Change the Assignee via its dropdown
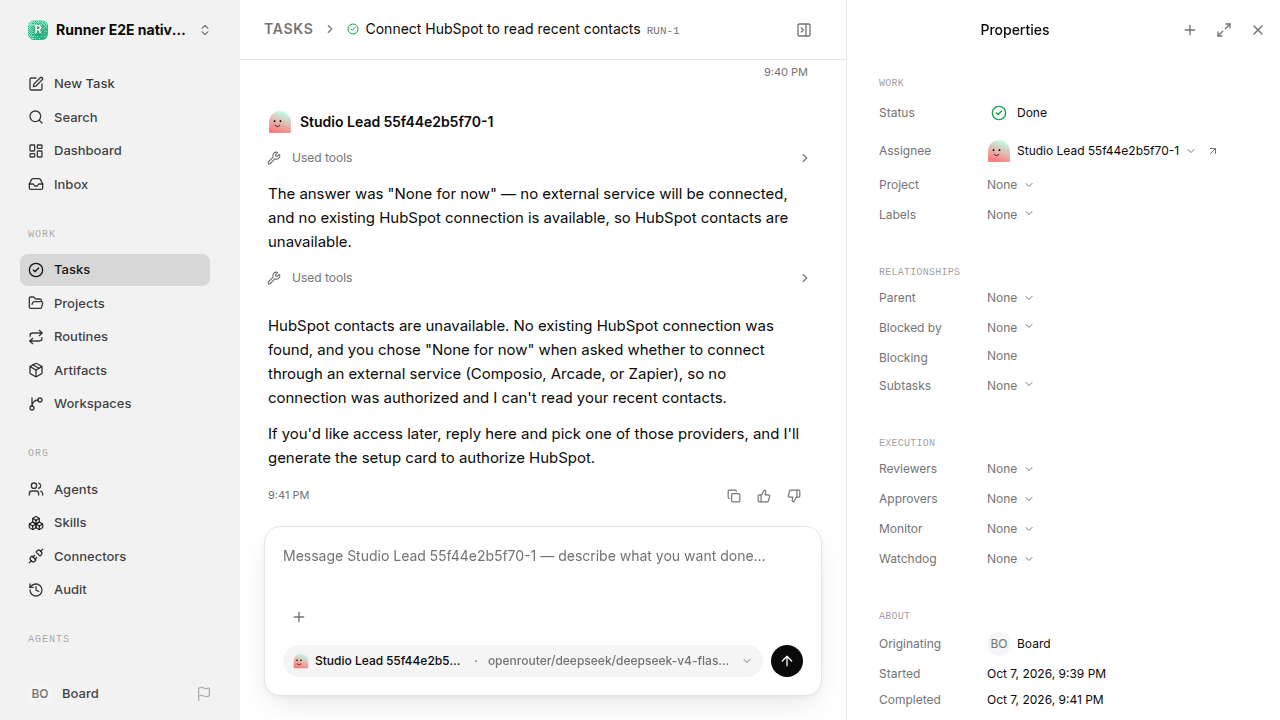Viewport: 1280px width, 720px height. [x=1092, y=151]
